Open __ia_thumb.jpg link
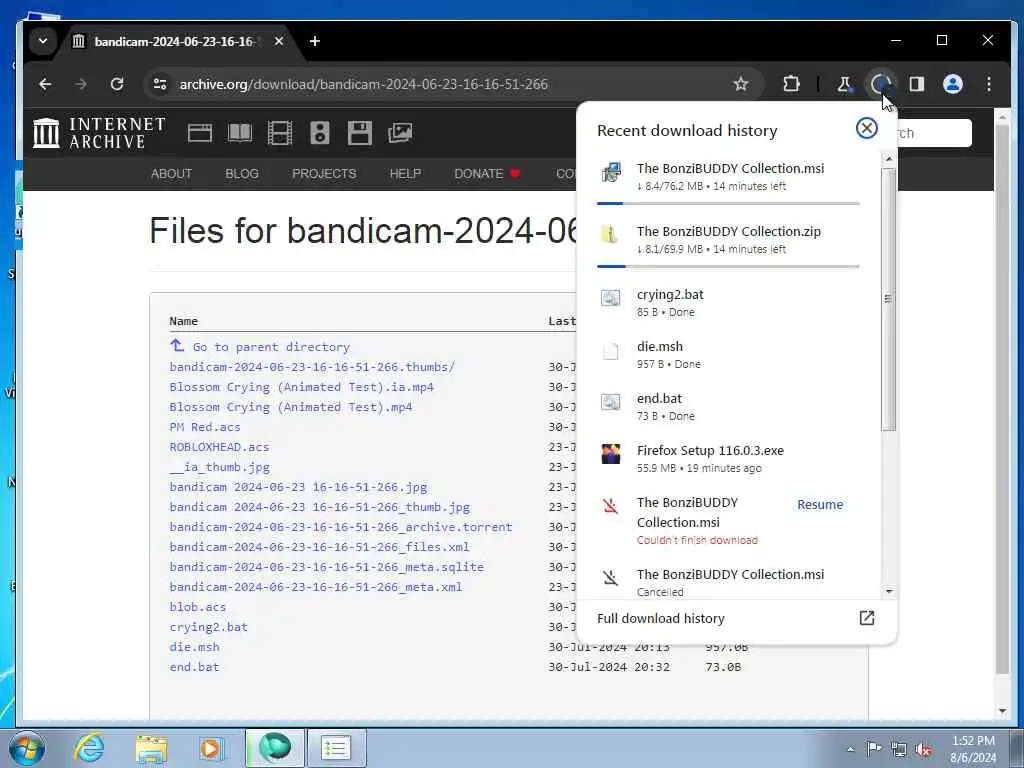The image size is (1024, 768). [219, 467]
